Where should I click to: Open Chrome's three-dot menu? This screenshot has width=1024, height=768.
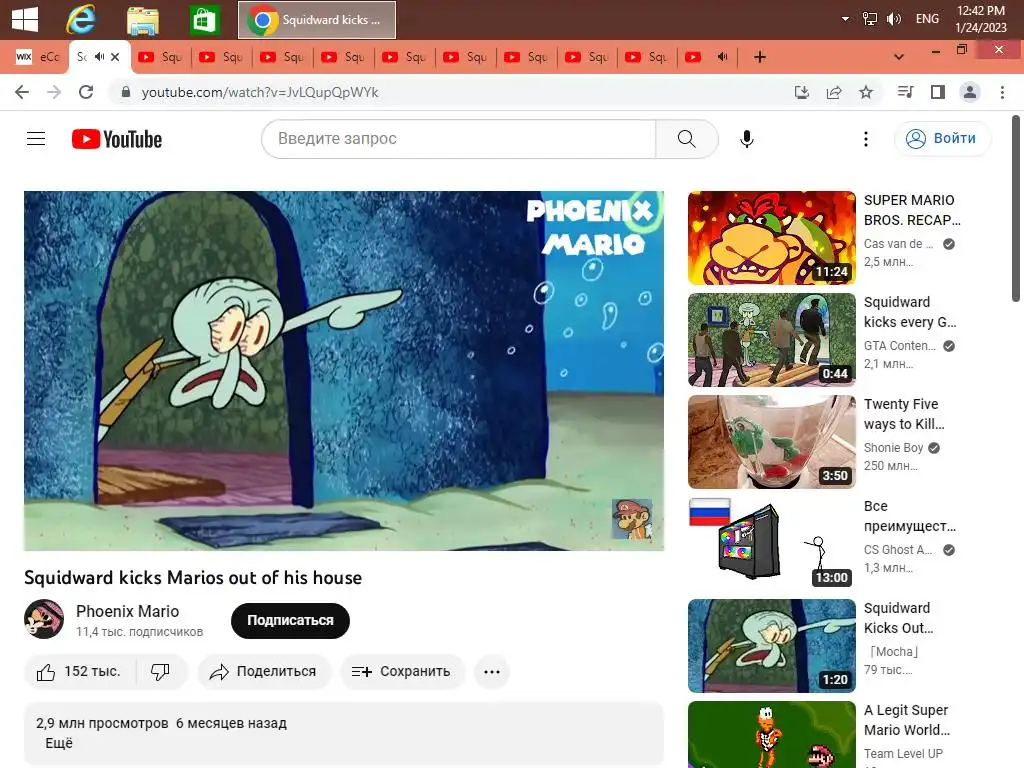click(x=1002, y=92)
